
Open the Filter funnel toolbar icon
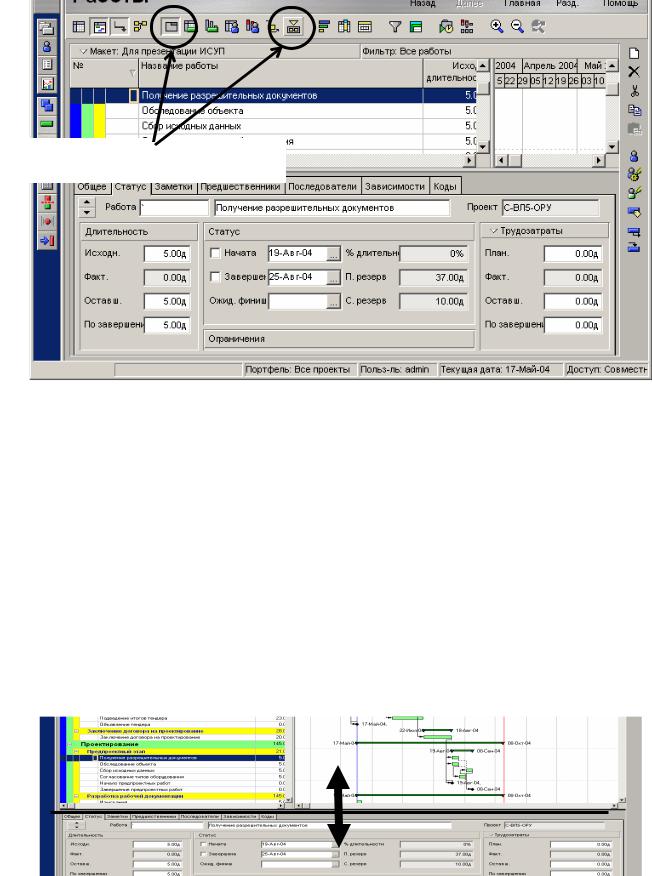[x=395, y=27]
